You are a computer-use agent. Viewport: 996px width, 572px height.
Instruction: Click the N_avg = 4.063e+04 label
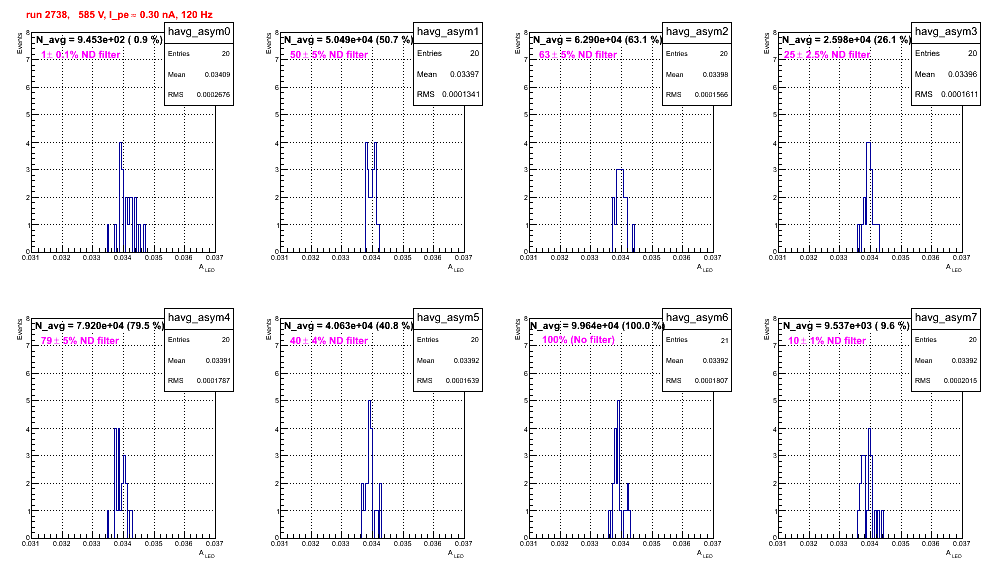(x=348, y=326)
